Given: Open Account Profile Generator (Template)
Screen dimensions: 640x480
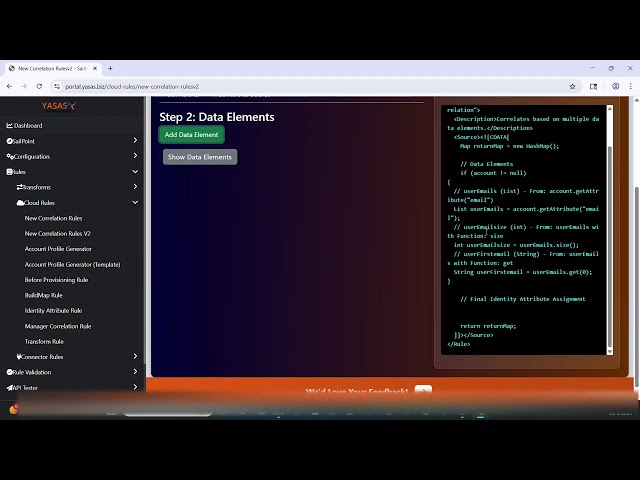Looking at the screenshot, I should point(73,264).
